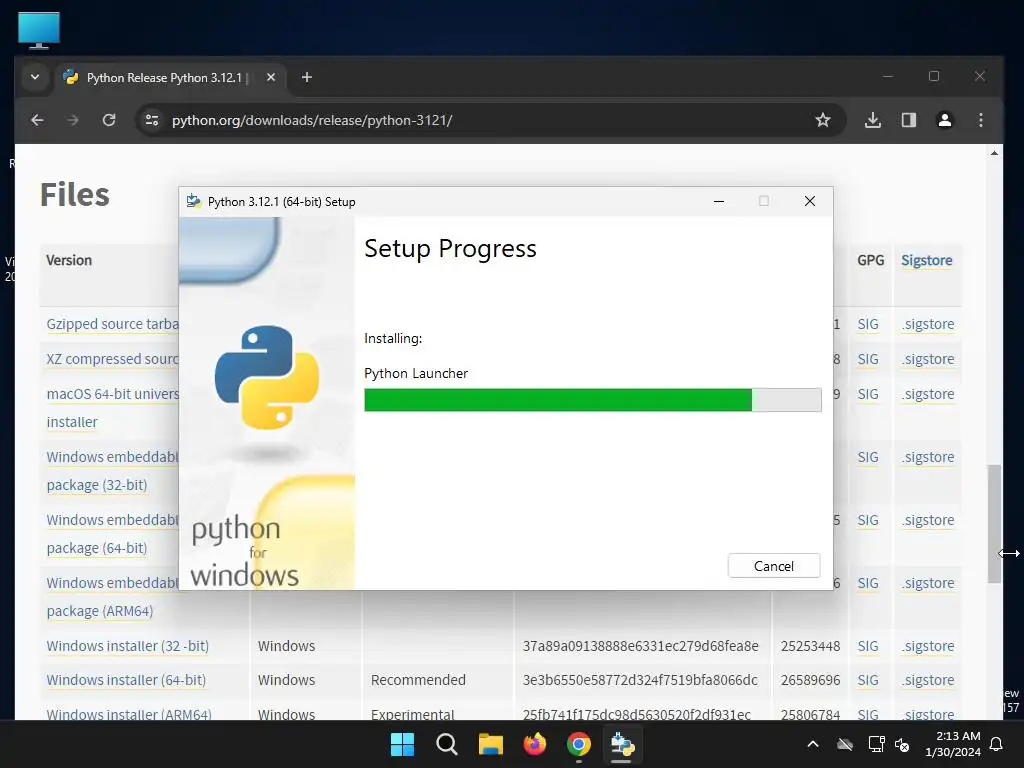Open desktop monitor icon
This screenshot has height=768, width=1024.
coord(39,30)
